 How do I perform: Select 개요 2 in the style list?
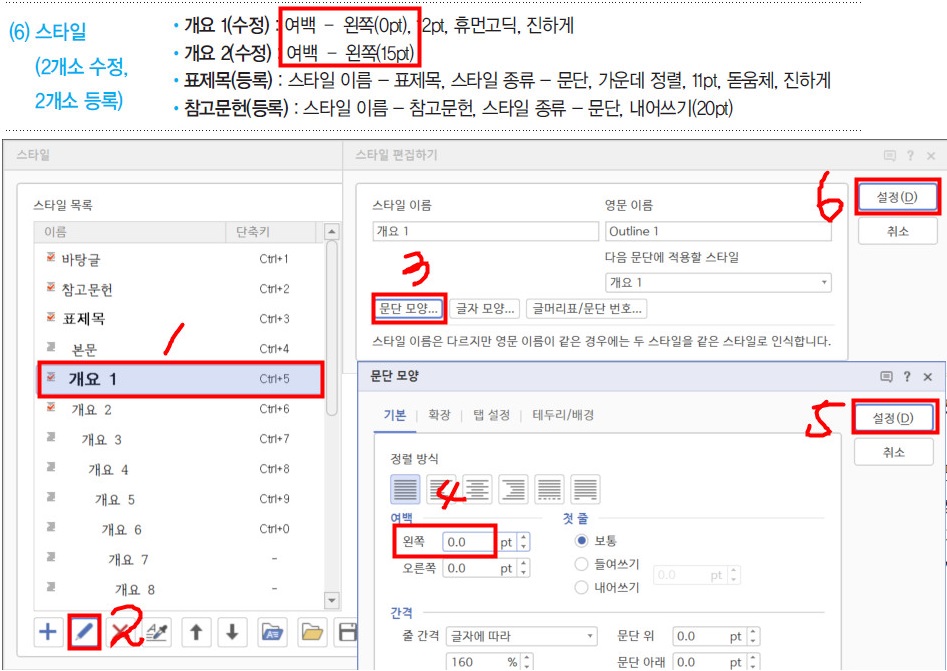point(91,410)
